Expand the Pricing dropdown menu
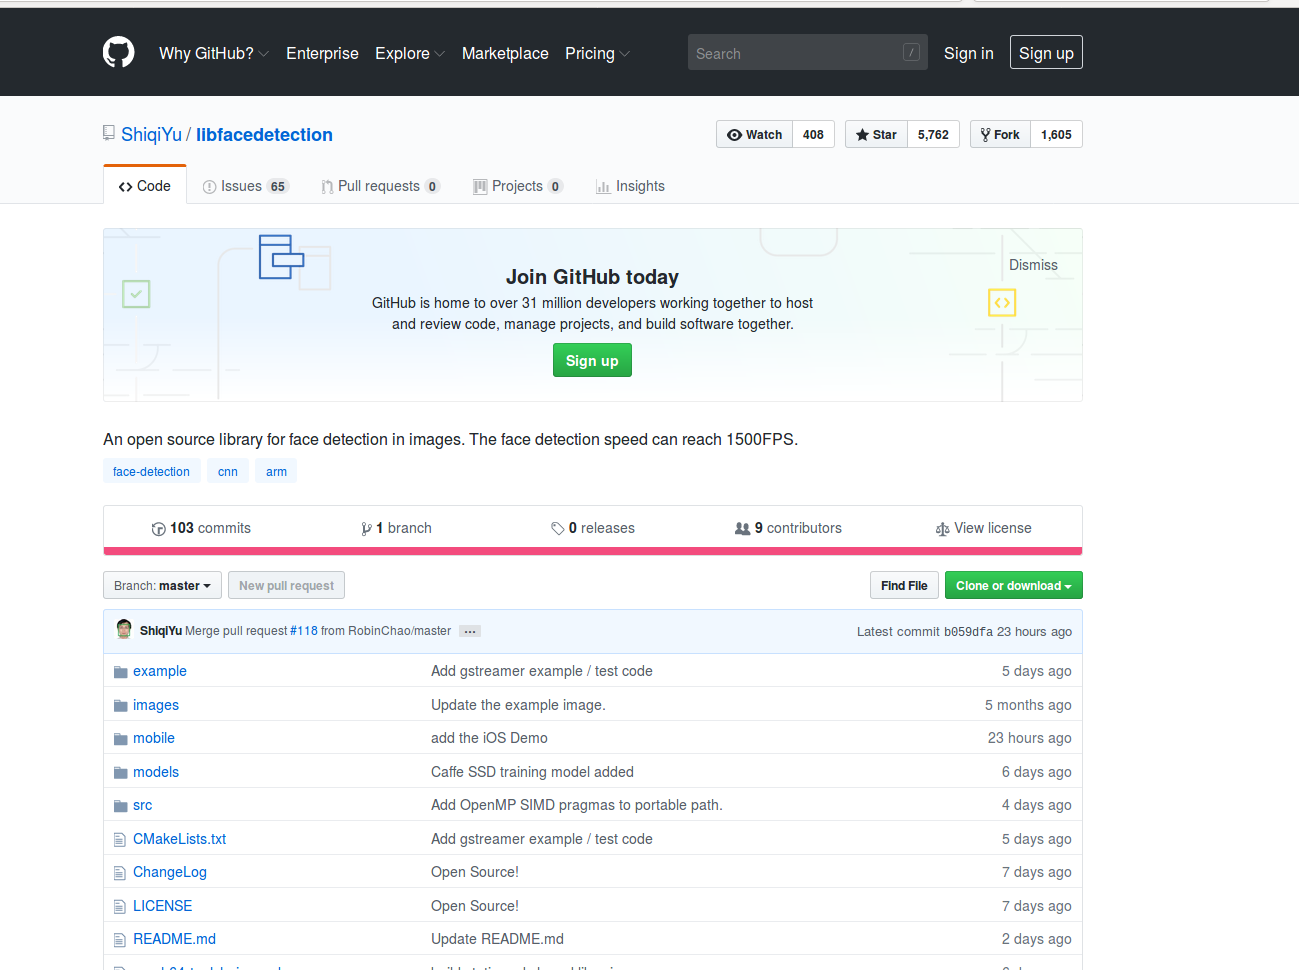 coord(597,53)
